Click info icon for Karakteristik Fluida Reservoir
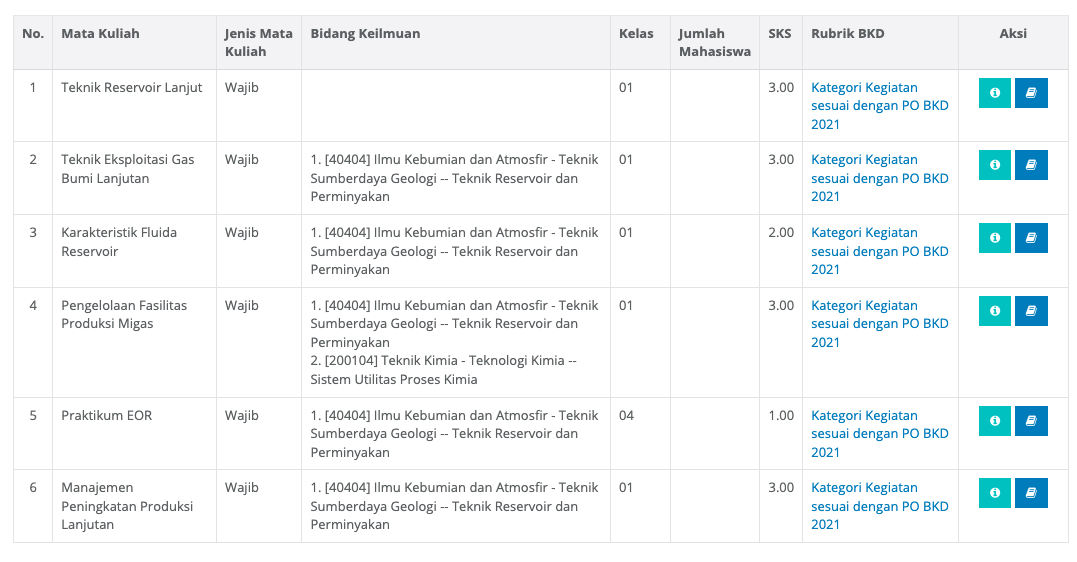This screenshot has width=1077, height=562. pyautogui.click(x=994, y=238)
